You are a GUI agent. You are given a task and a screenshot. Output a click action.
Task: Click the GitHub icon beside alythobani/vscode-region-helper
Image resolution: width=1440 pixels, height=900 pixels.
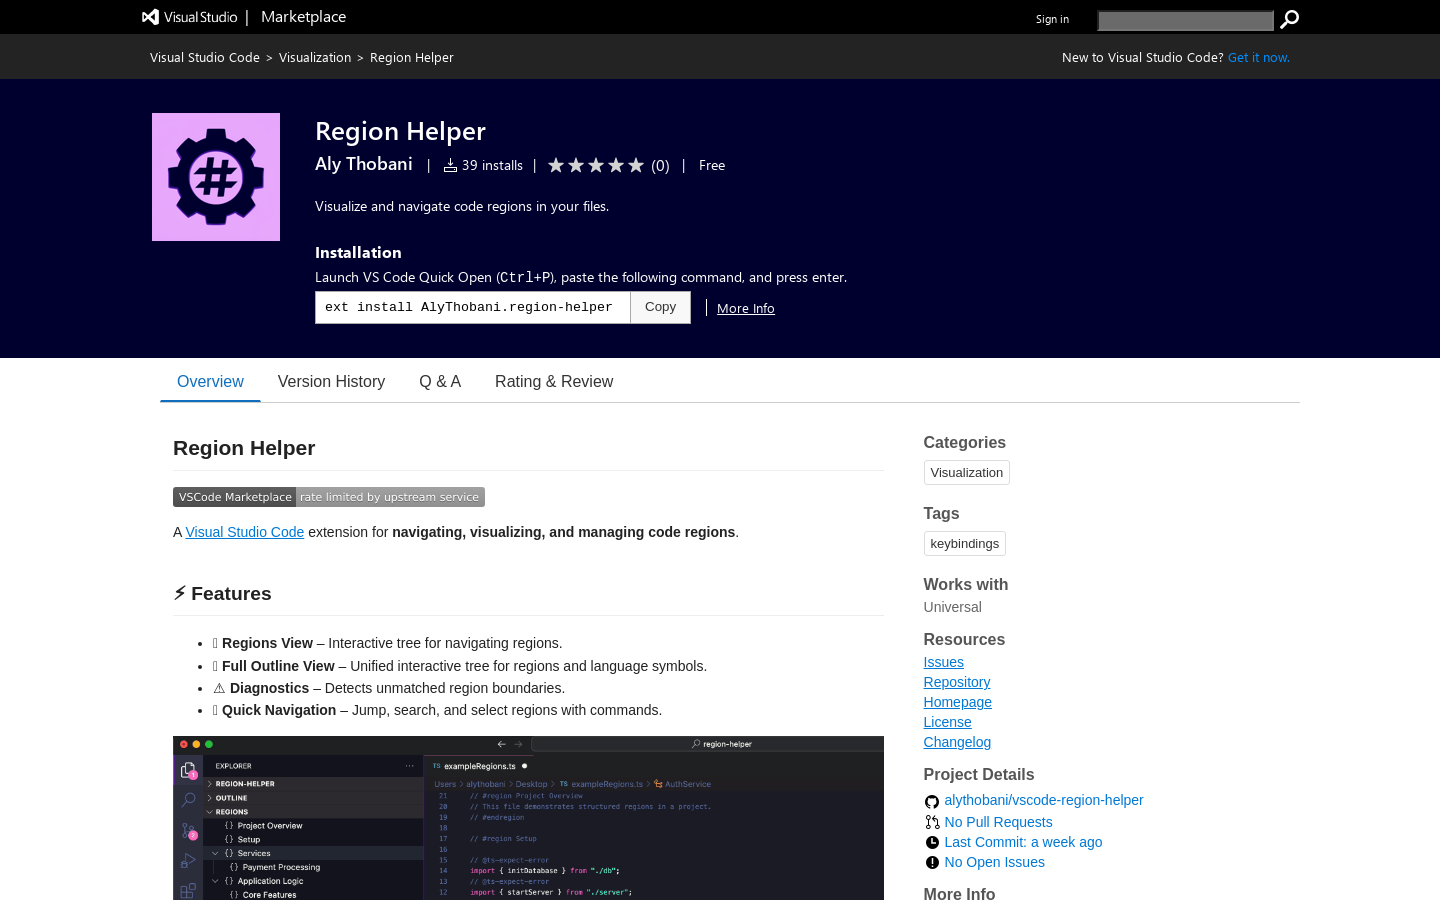pos(932,801)
